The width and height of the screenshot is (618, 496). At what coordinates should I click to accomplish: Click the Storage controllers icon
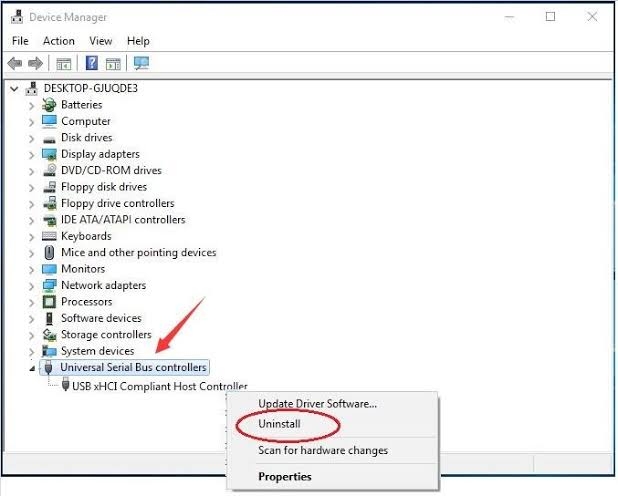coord(49,335)
